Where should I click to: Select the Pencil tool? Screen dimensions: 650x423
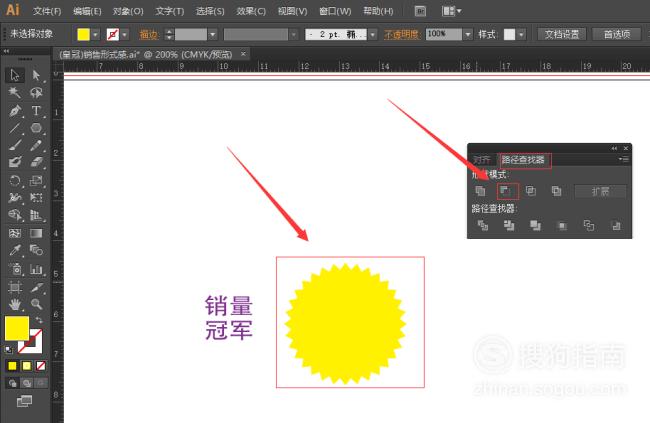[36, 145]
